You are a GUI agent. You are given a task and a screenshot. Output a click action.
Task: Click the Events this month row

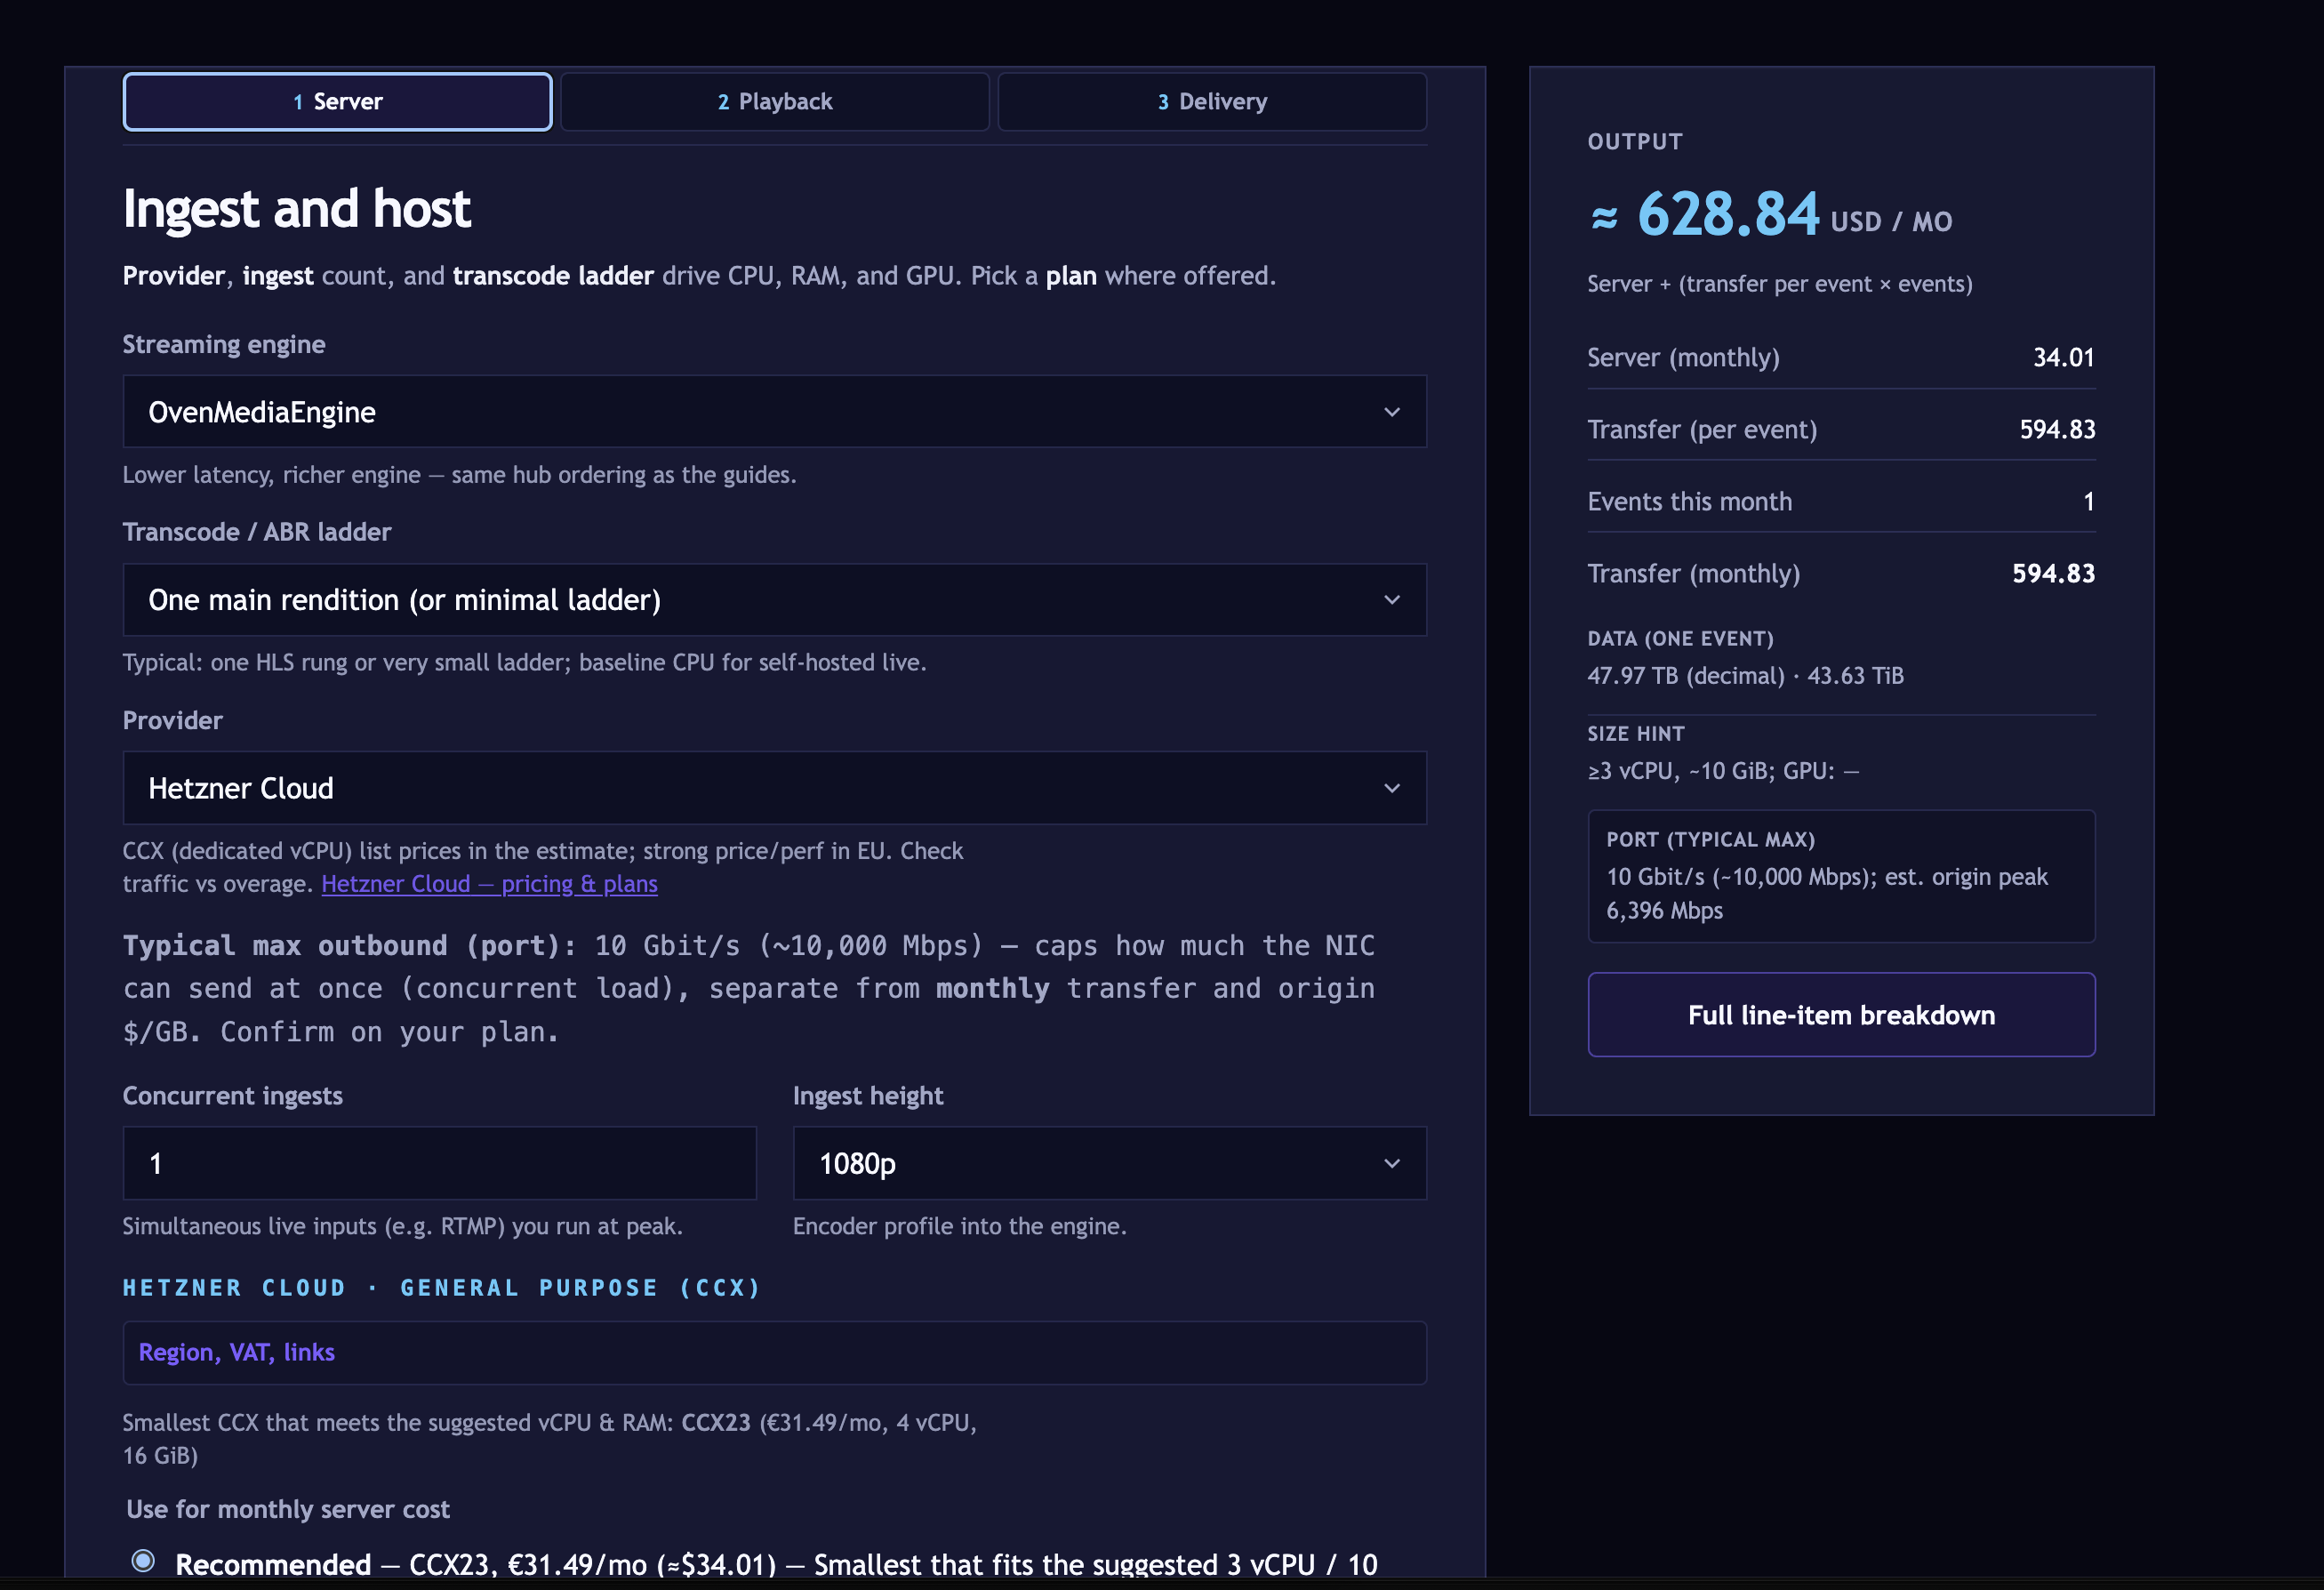click(x=1841, y=501)
